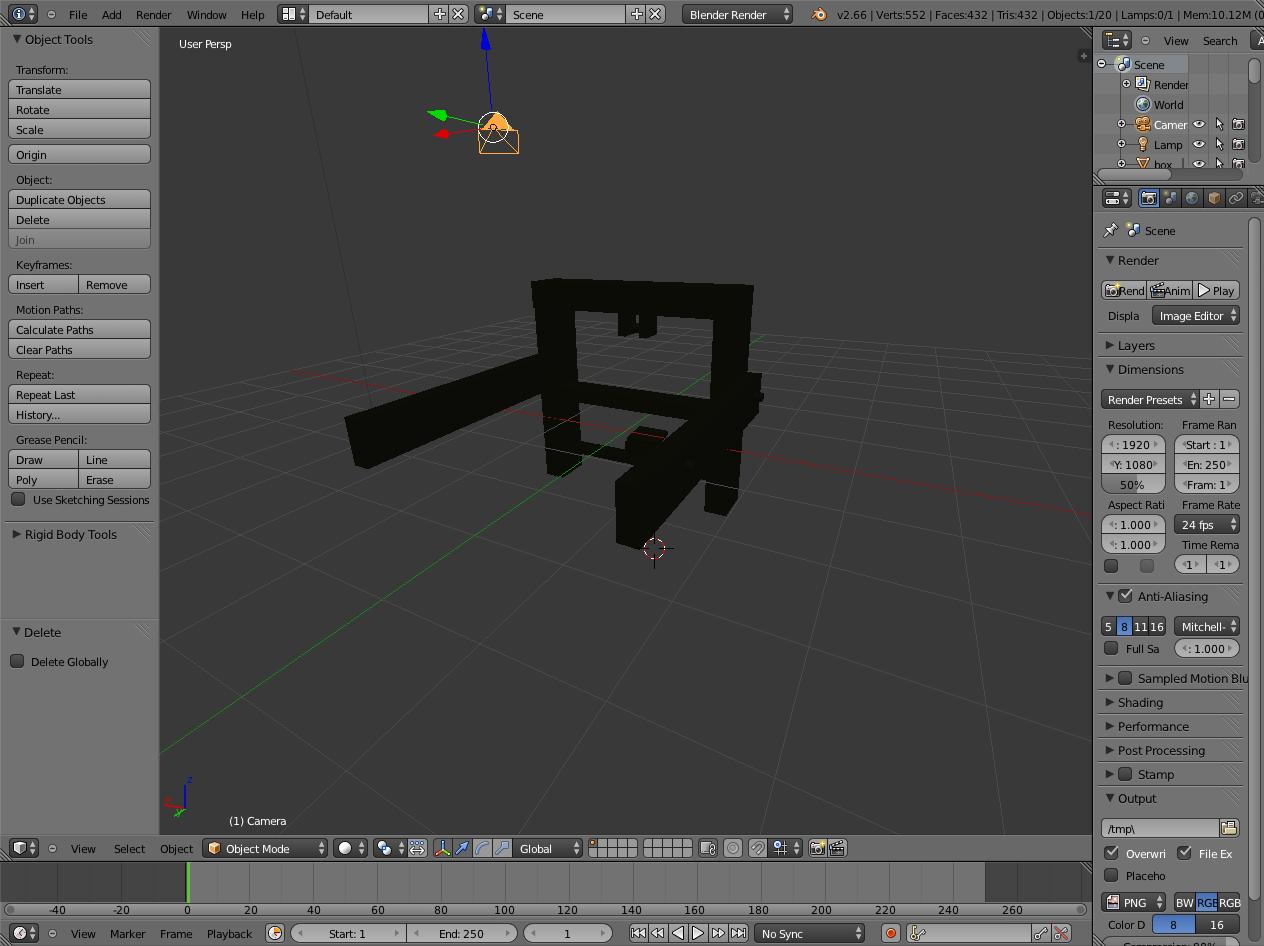Open the Help menu
This screenshot has height=946, width=1264.
(253, 14)
